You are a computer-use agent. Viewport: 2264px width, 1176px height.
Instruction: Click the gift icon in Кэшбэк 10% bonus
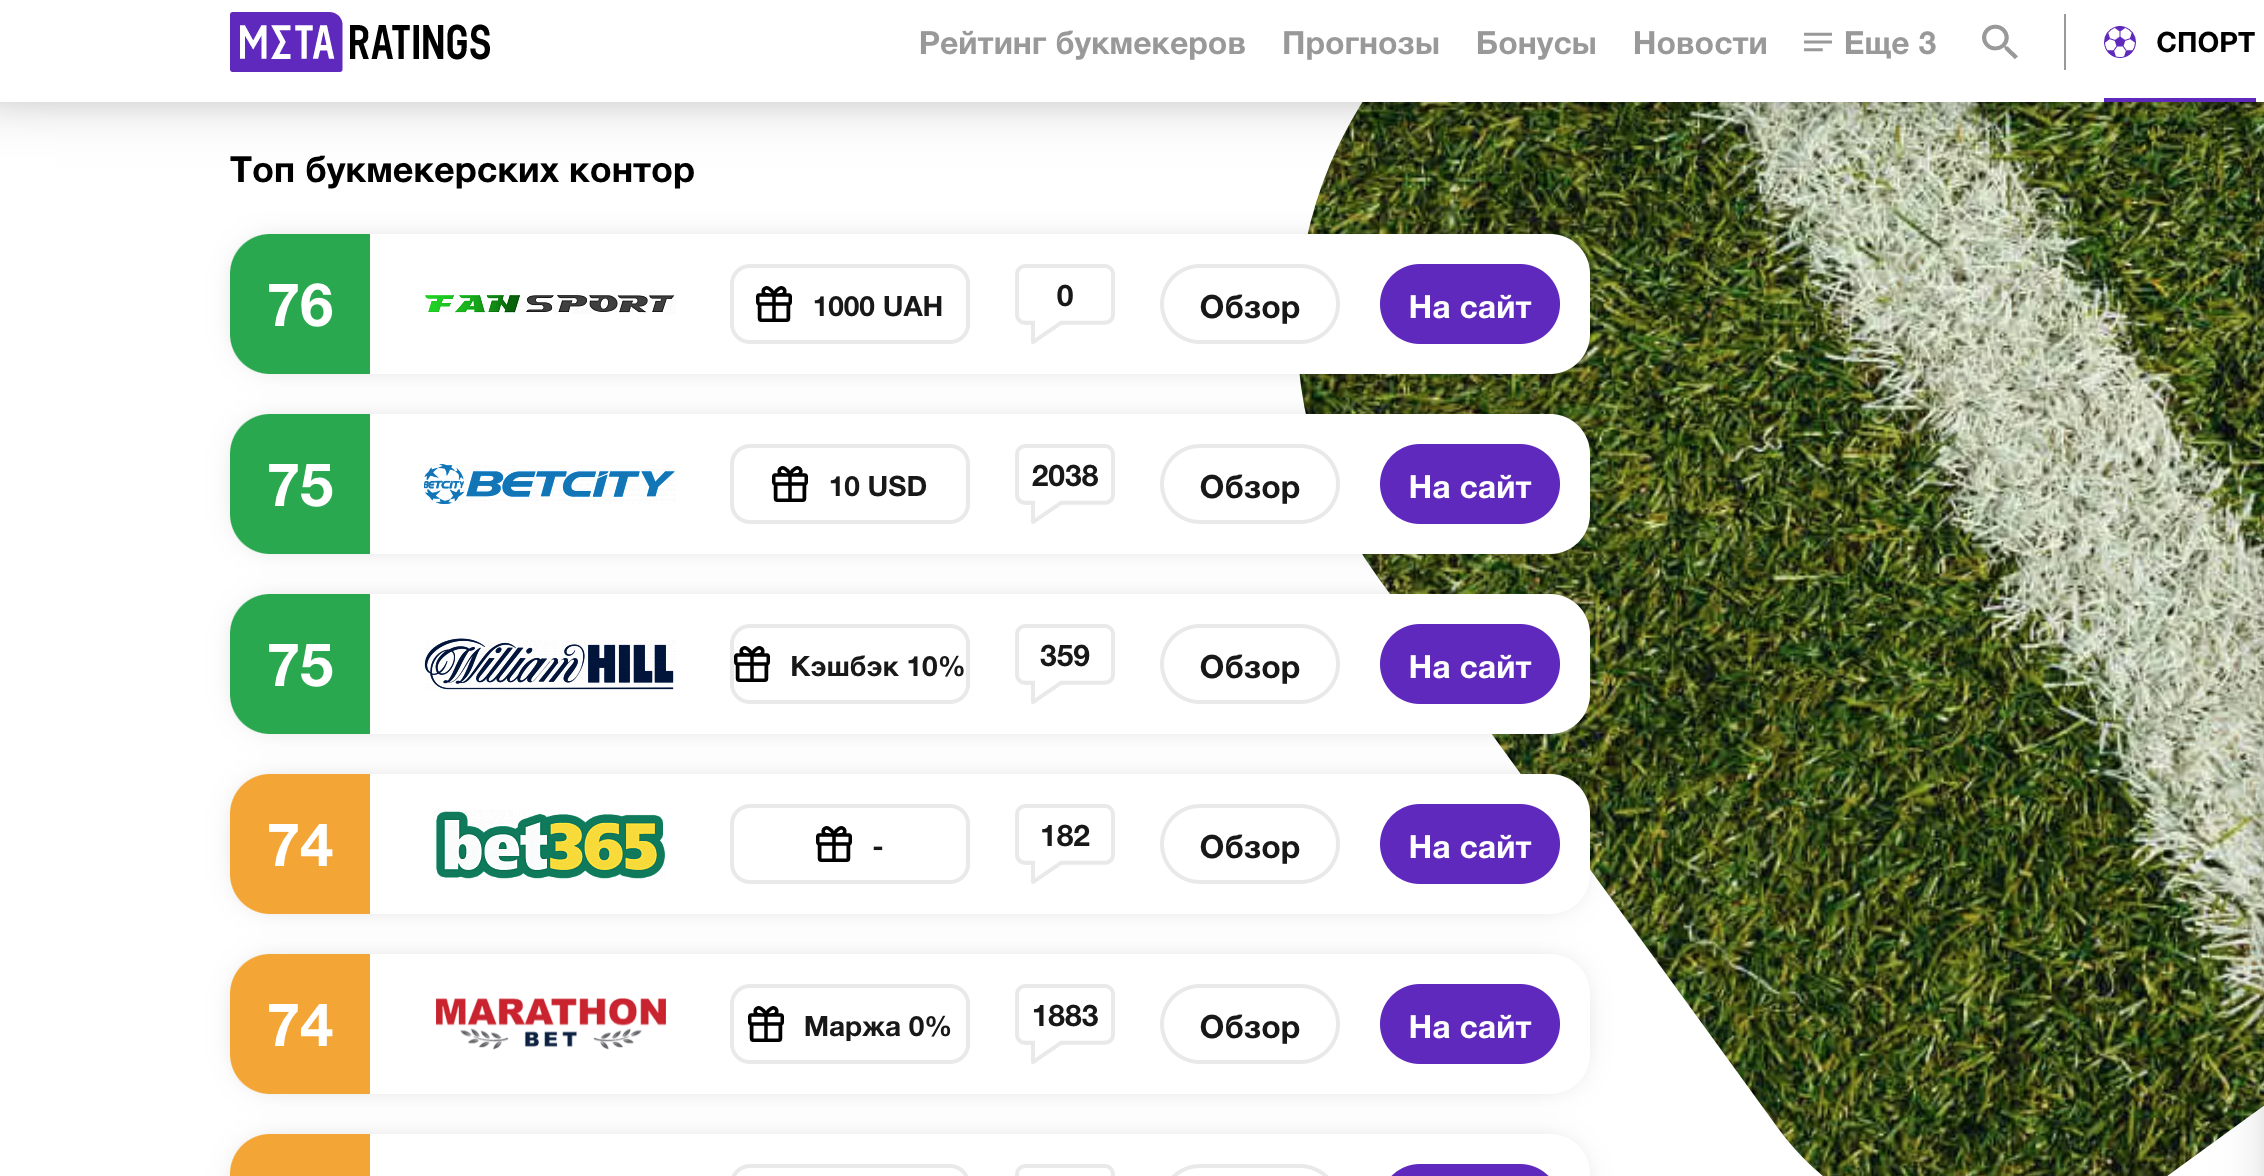pos(752,664)
